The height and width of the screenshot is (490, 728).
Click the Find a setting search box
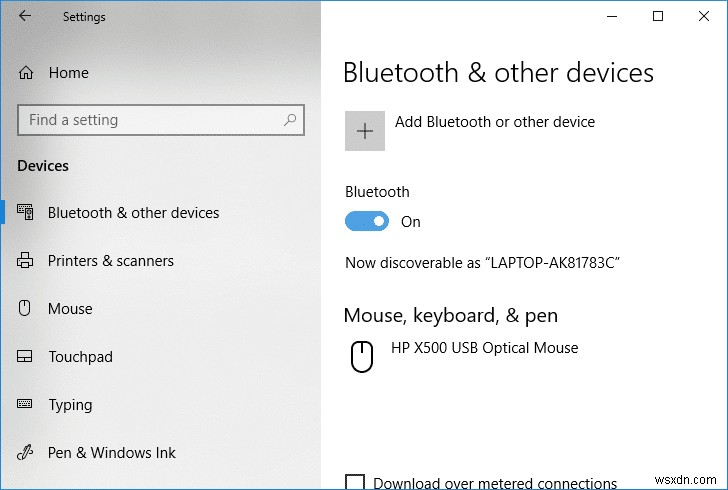[150, 120]
